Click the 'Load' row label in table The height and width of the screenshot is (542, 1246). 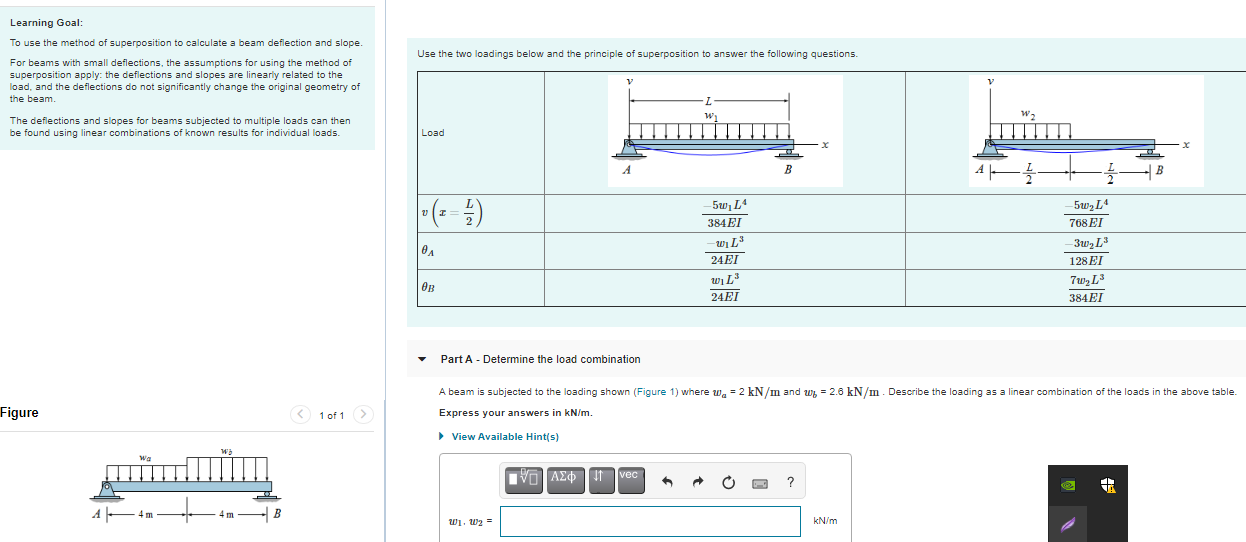tap(433, 133)
